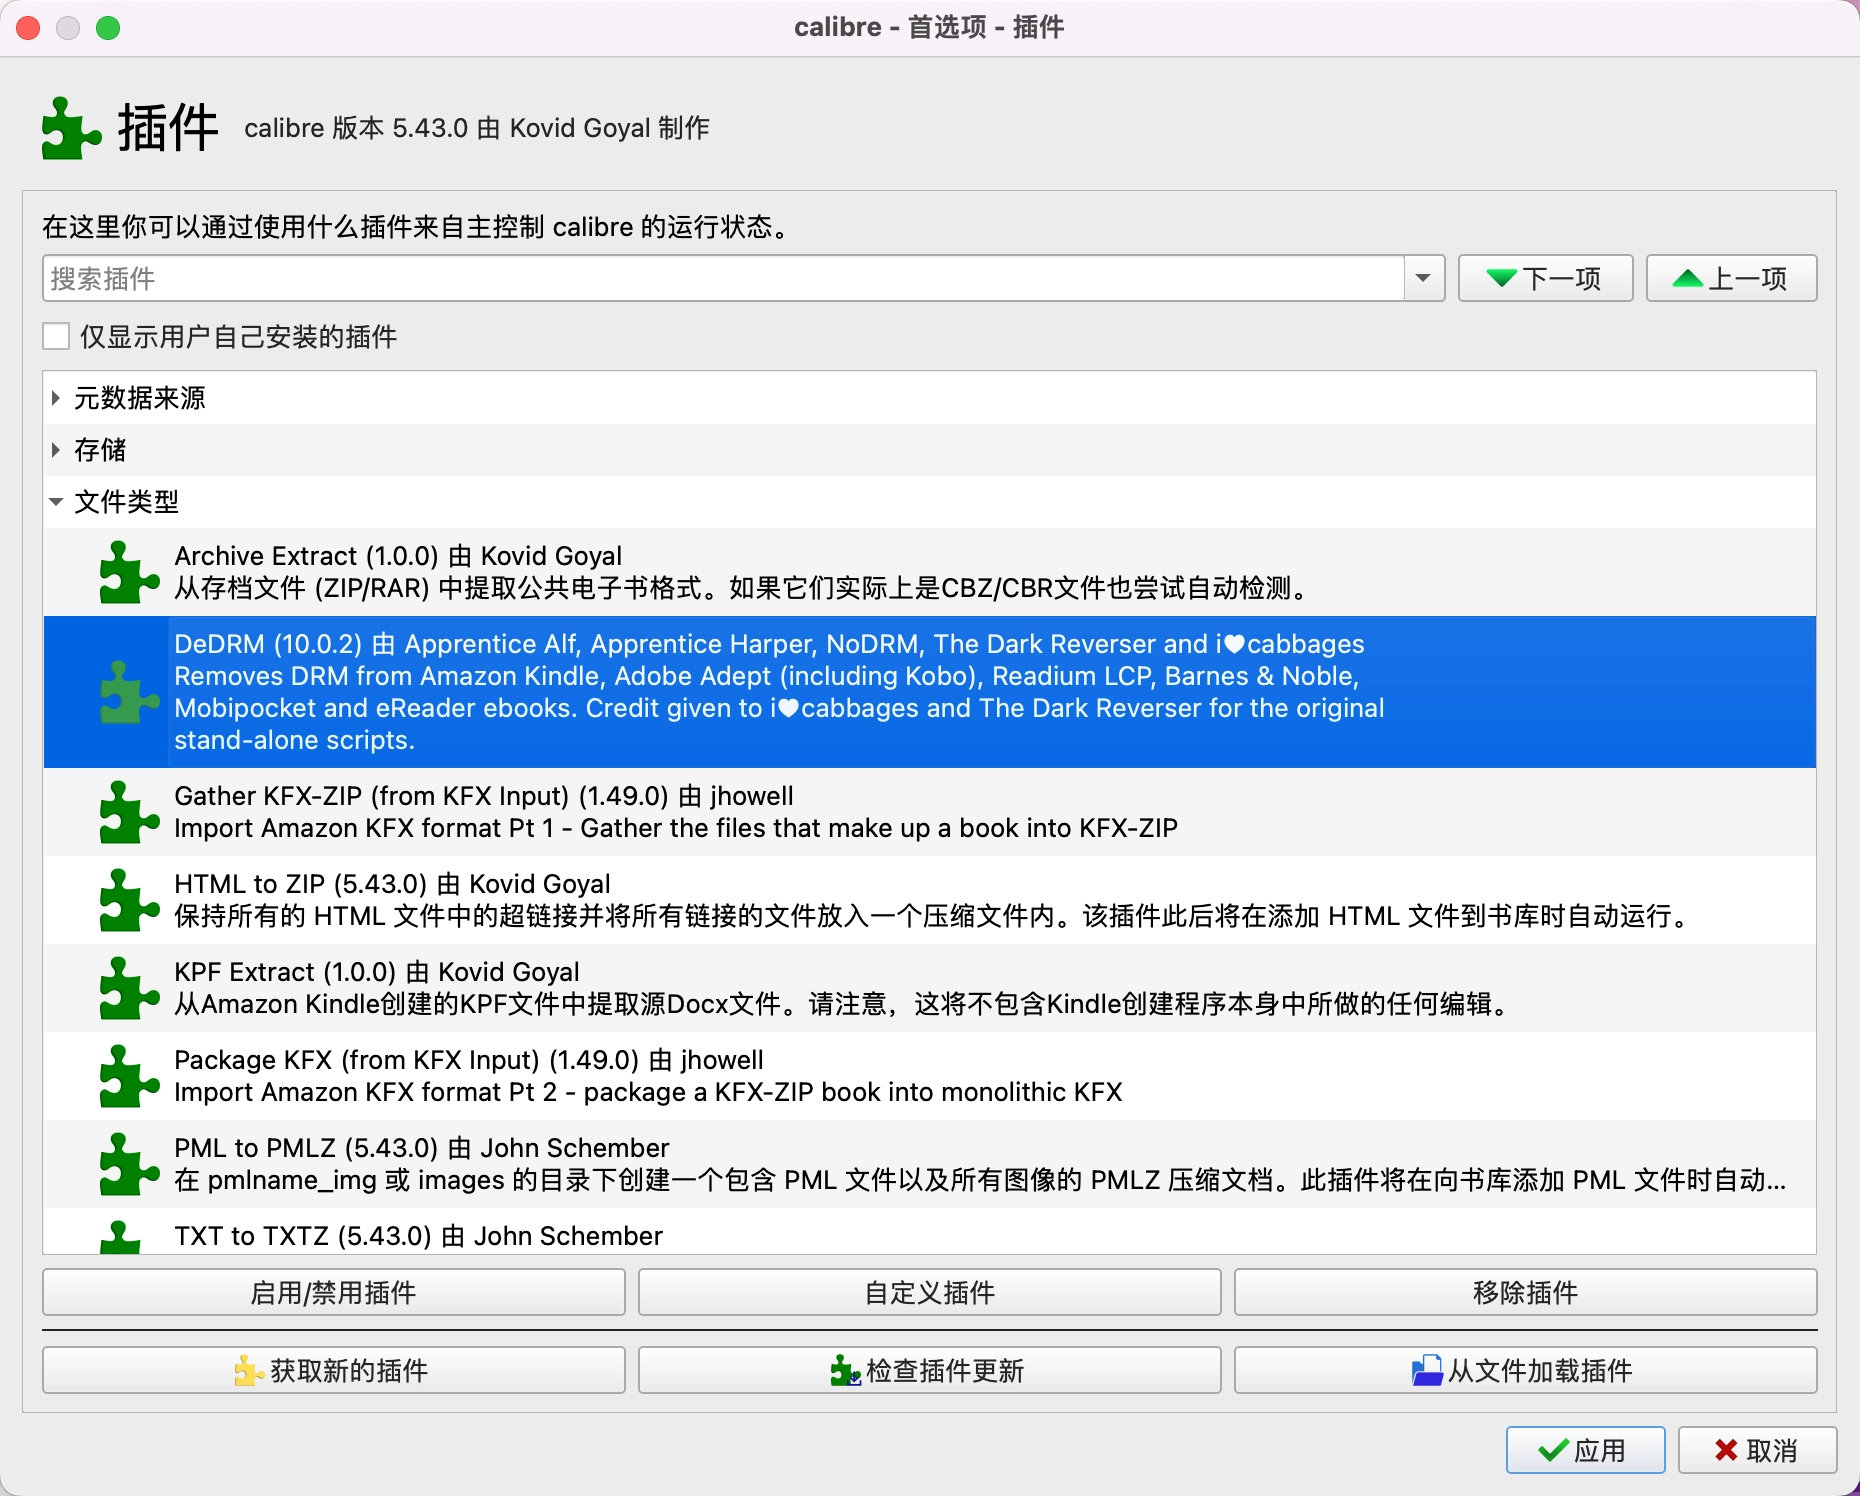Screen dimensions: 1860x1496
Task: Click 自定义插件 button
Action: tap(930, 1292)
